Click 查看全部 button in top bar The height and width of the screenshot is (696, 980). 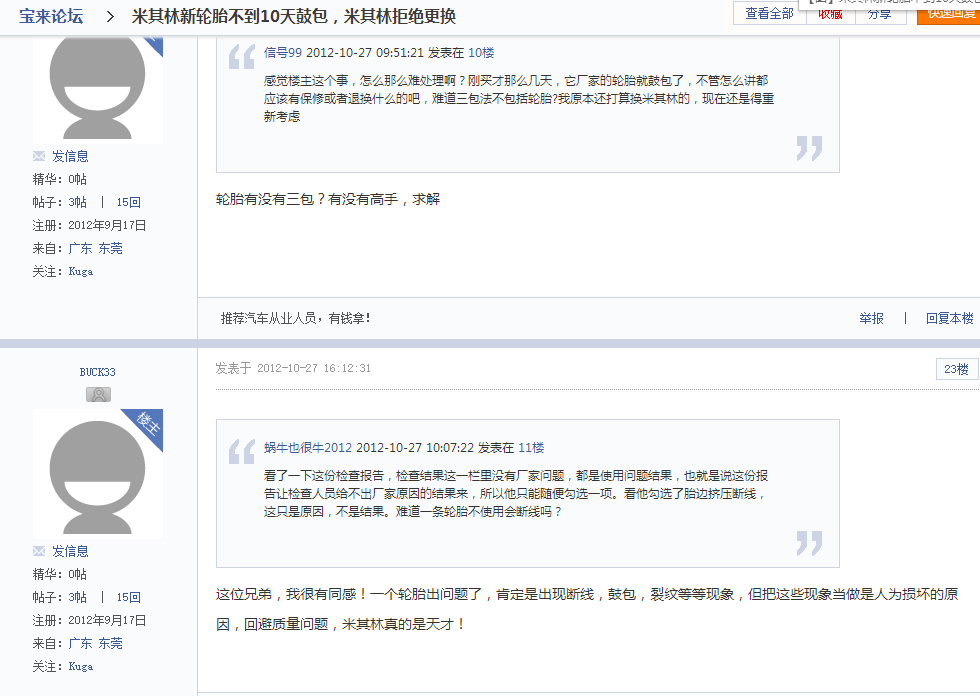tap(769, 13)
